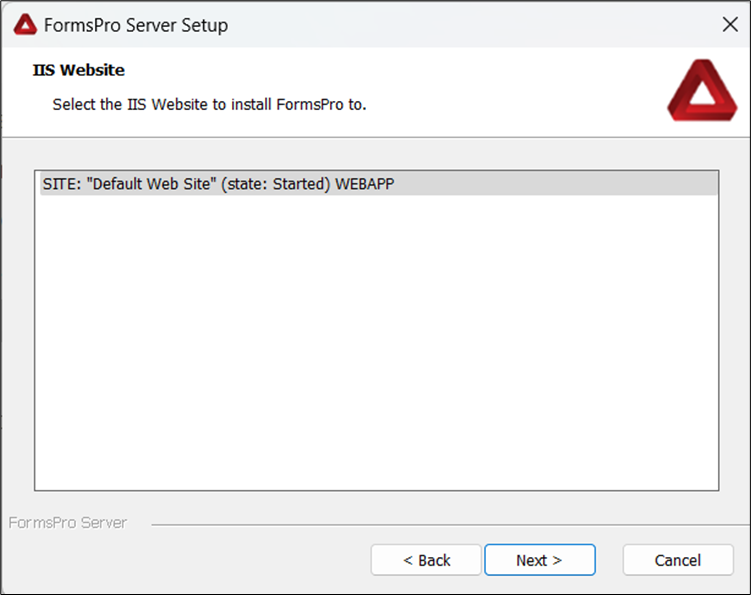The image size is (751, 595).
Task: Click the 'FormsPro Server' footer label
Action: pos(67,523)
